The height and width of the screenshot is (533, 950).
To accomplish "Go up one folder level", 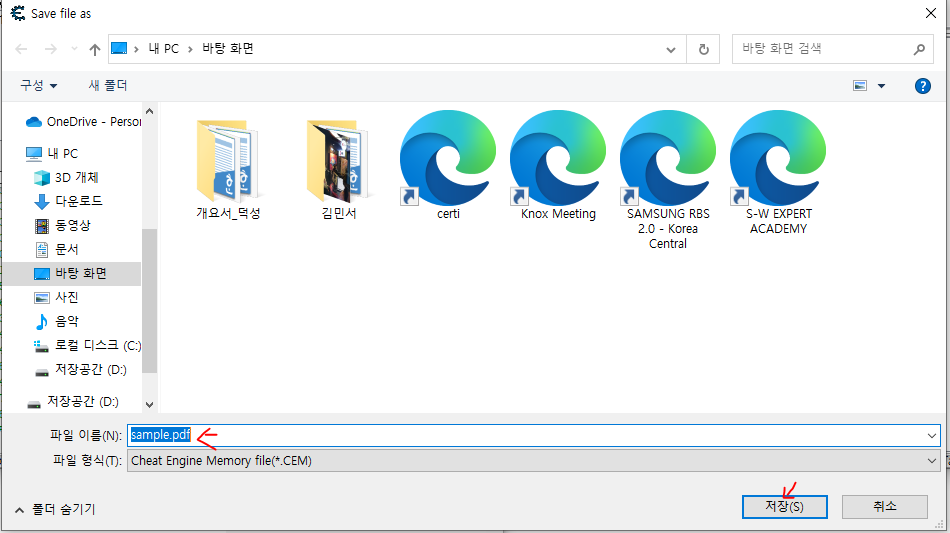I will [95, 49].
